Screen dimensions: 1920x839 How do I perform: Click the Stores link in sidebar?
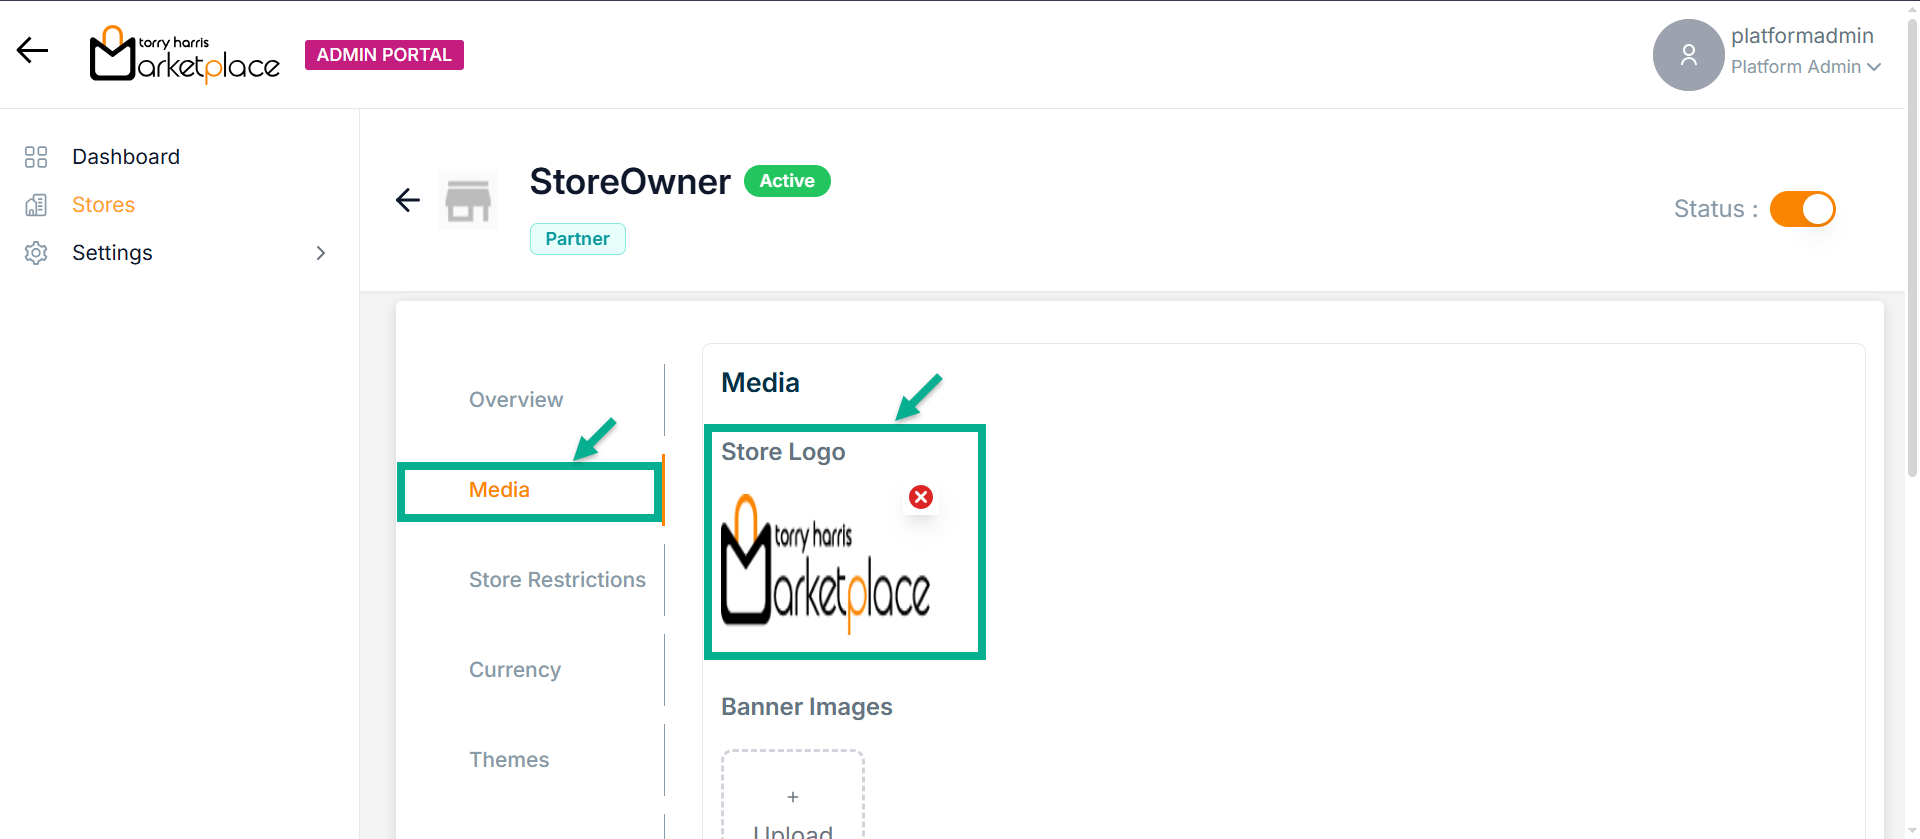click(103, 205)
